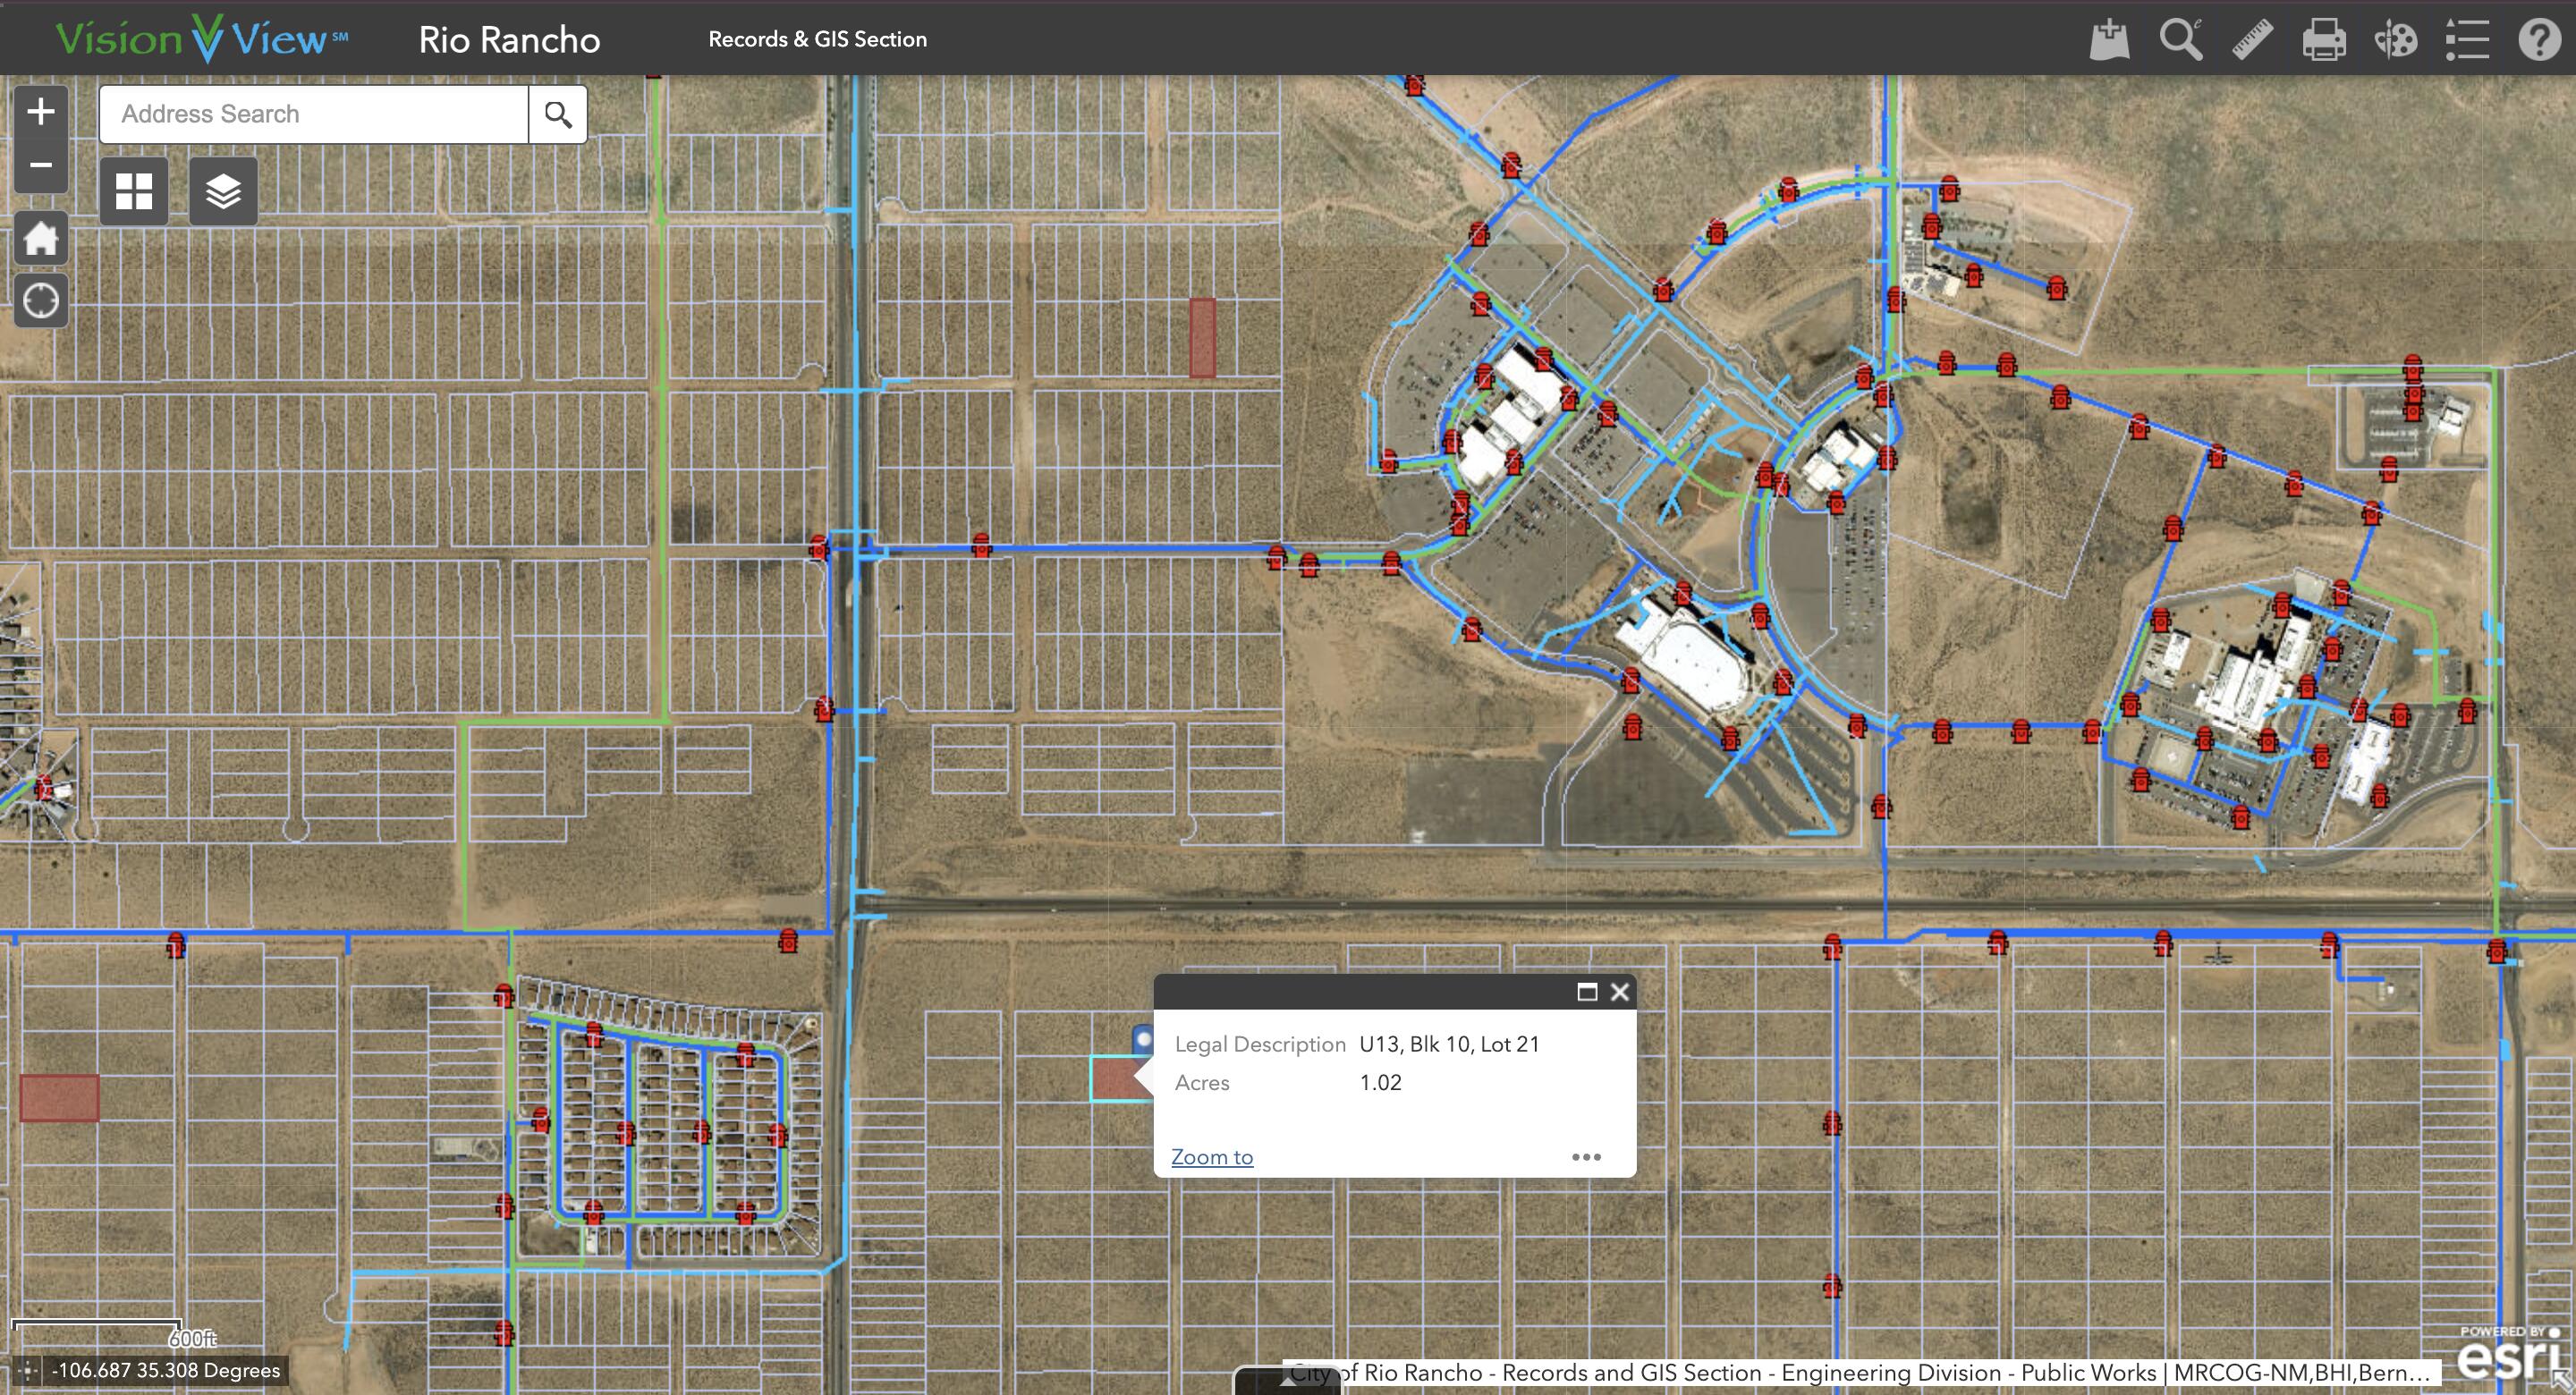Expand the attribute table arrow tab

point(1287,1381)
